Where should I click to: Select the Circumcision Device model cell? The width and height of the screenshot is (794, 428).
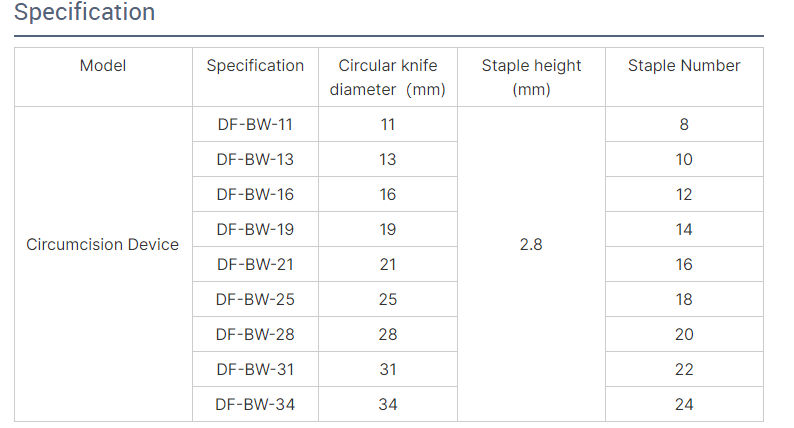point(103,245)
